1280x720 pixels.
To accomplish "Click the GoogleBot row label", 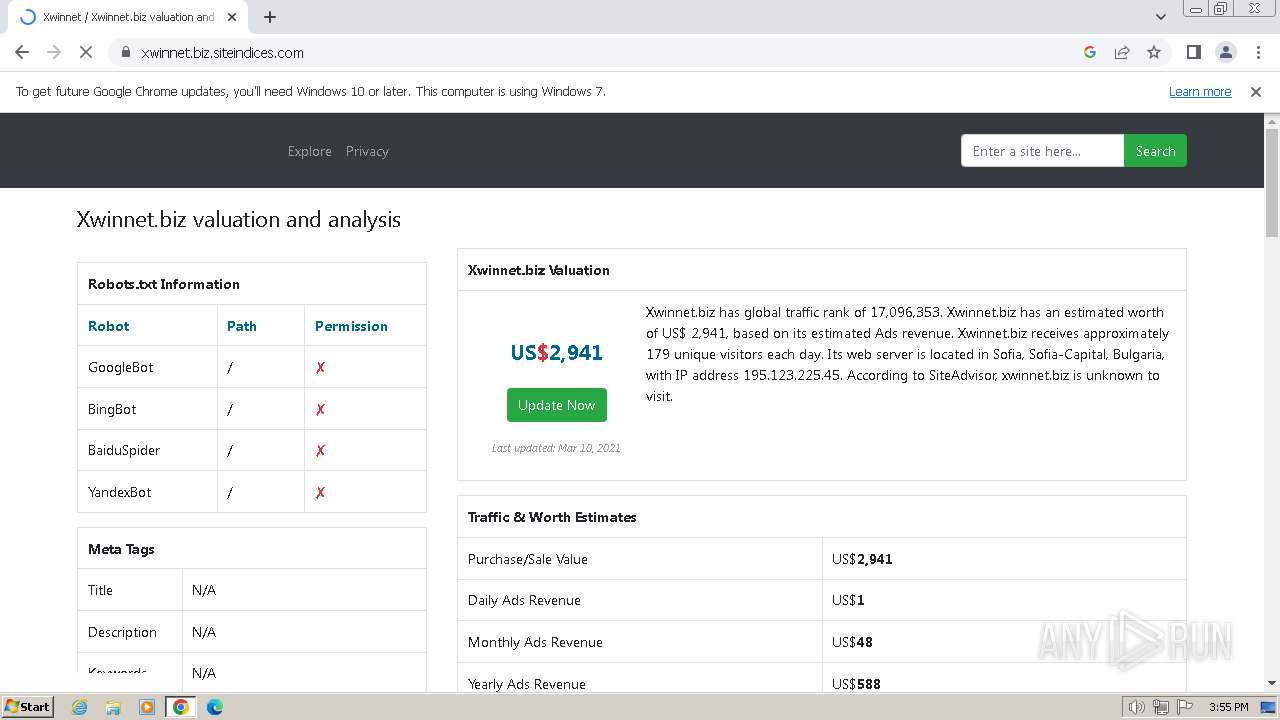I will [121, 367].
